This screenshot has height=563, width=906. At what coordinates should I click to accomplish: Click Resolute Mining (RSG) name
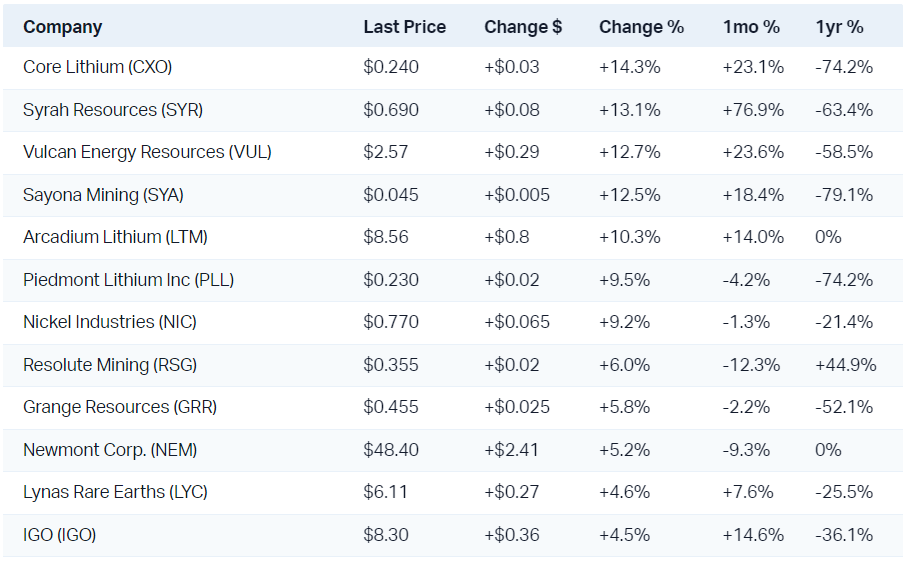(x=109, y=365)
